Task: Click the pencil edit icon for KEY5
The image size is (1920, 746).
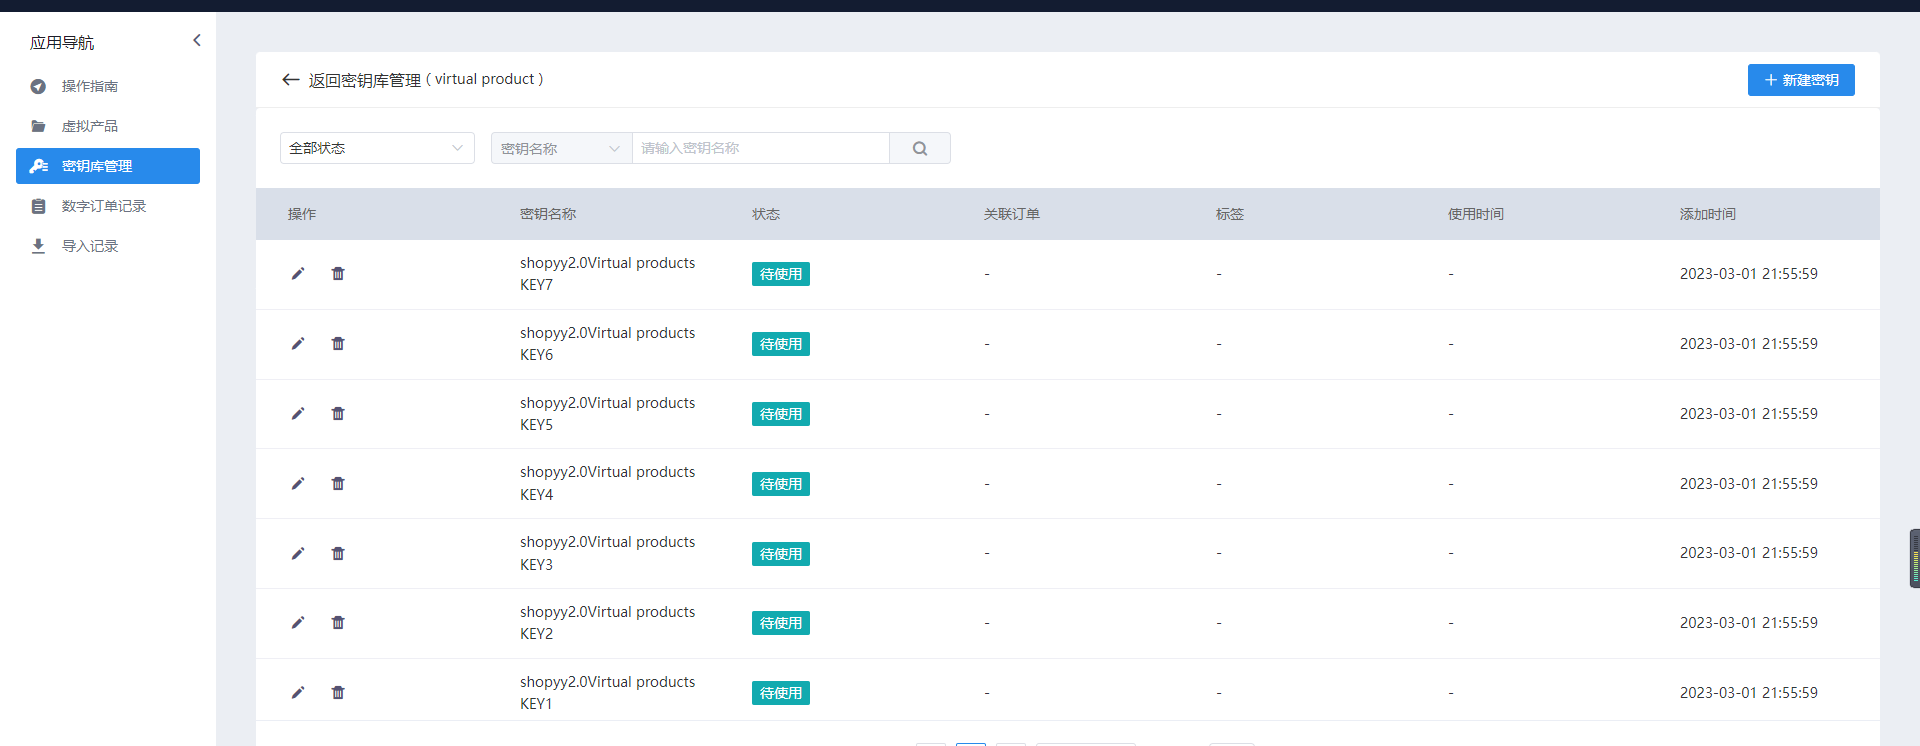Action: click(298, 414)
